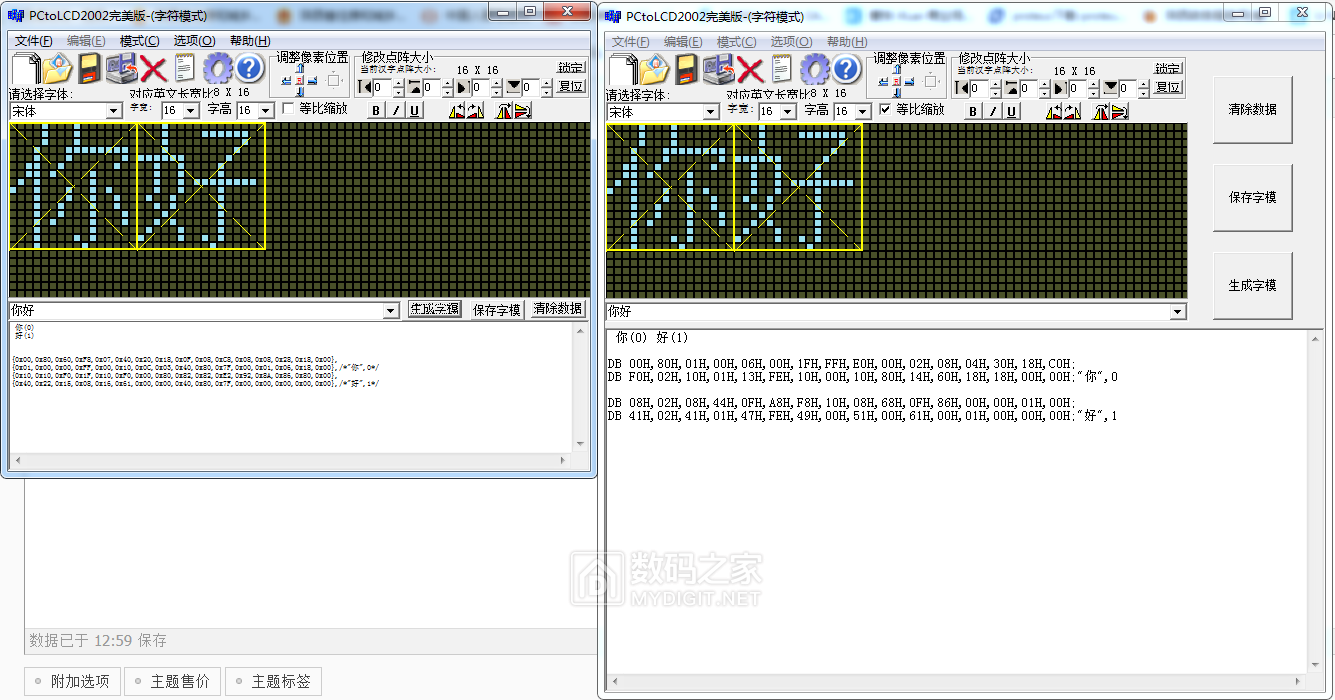Open 主题标签 tab below left window
Viewport: 1335px width, 700px height.
(273, 681)
